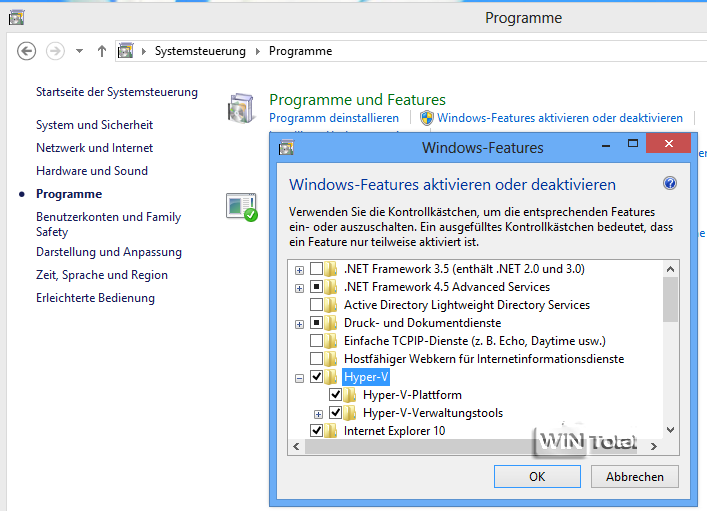Uncheck Hyper-V-Plattform checkbox
Image resolution: width=707 pixels, height=511 pixels.
(335, 395)
